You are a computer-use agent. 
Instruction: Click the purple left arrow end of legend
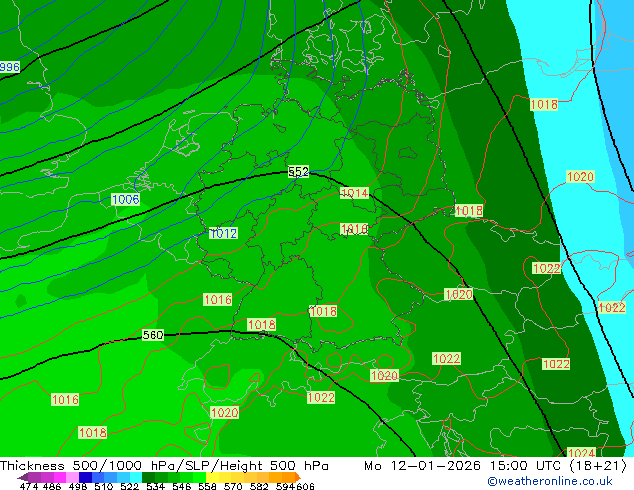23,478
